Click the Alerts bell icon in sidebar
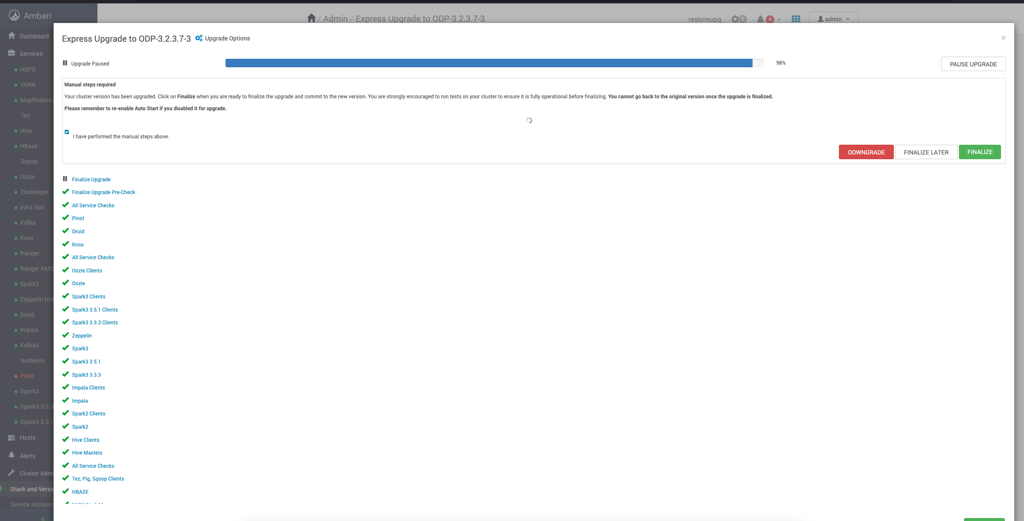The width and height of the screenshot is (1024, 521). (x=12, y=455)
